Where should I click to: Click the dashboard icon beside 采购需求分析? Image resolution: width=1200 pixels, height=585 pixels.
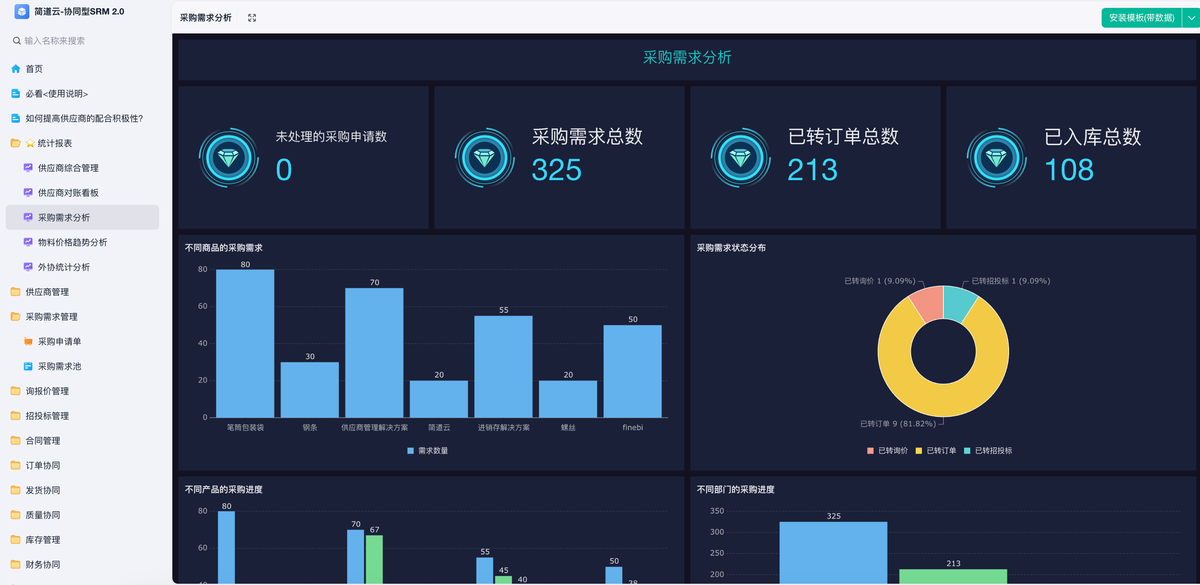28,217
